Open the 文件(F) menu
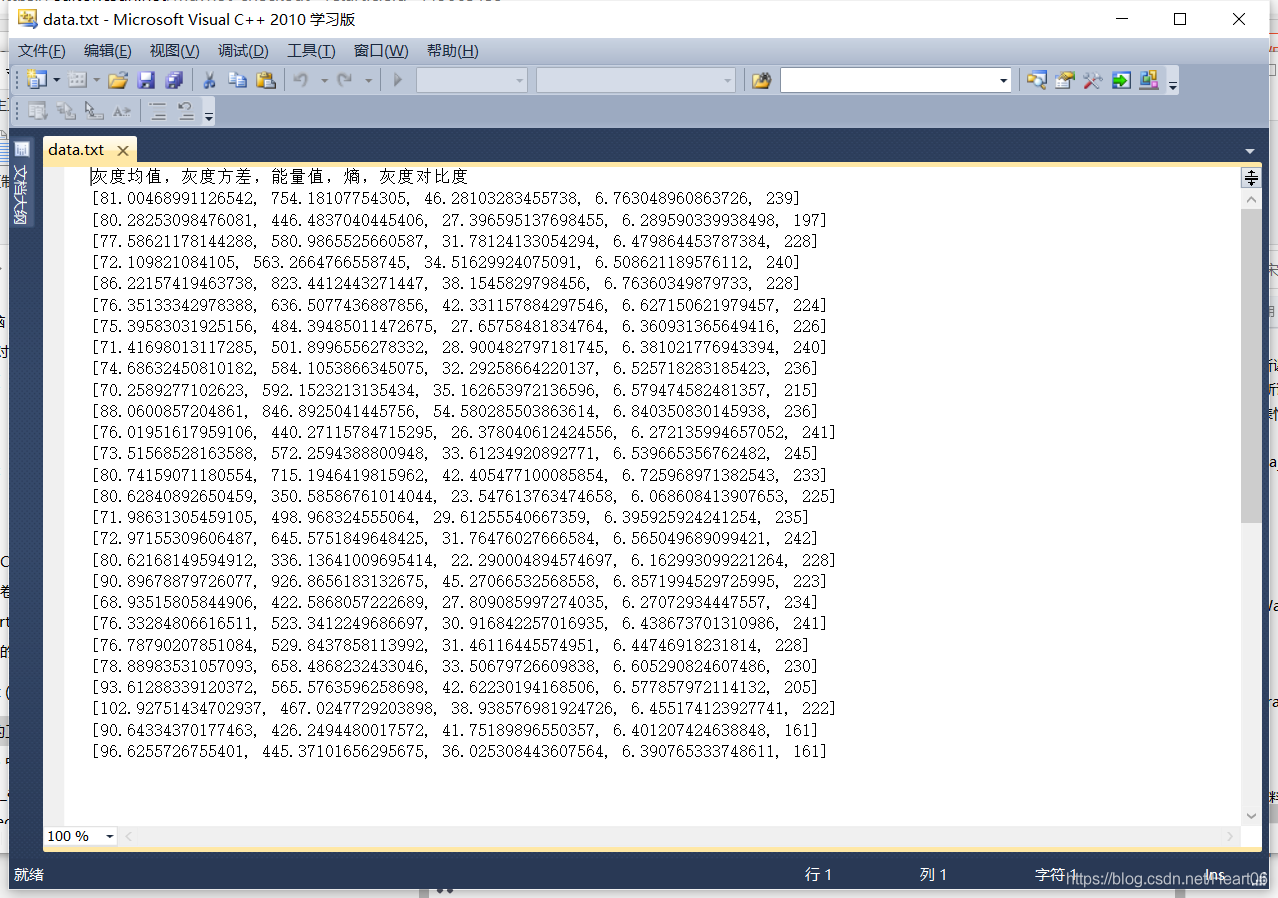 [41, 51]
